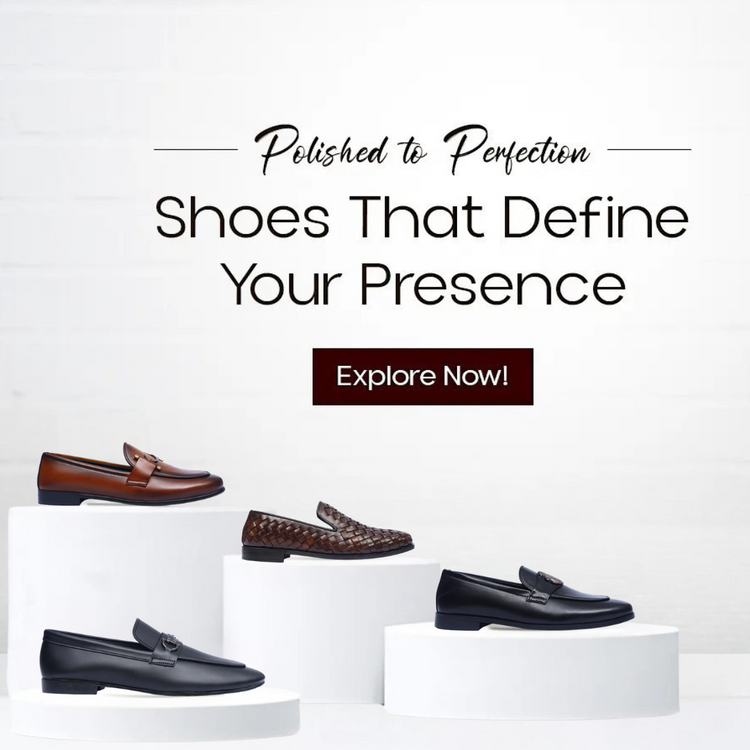View the black loafer at bottom left
Image resolution: width=750 pixels, height=750 pixels.
[152, 657]
